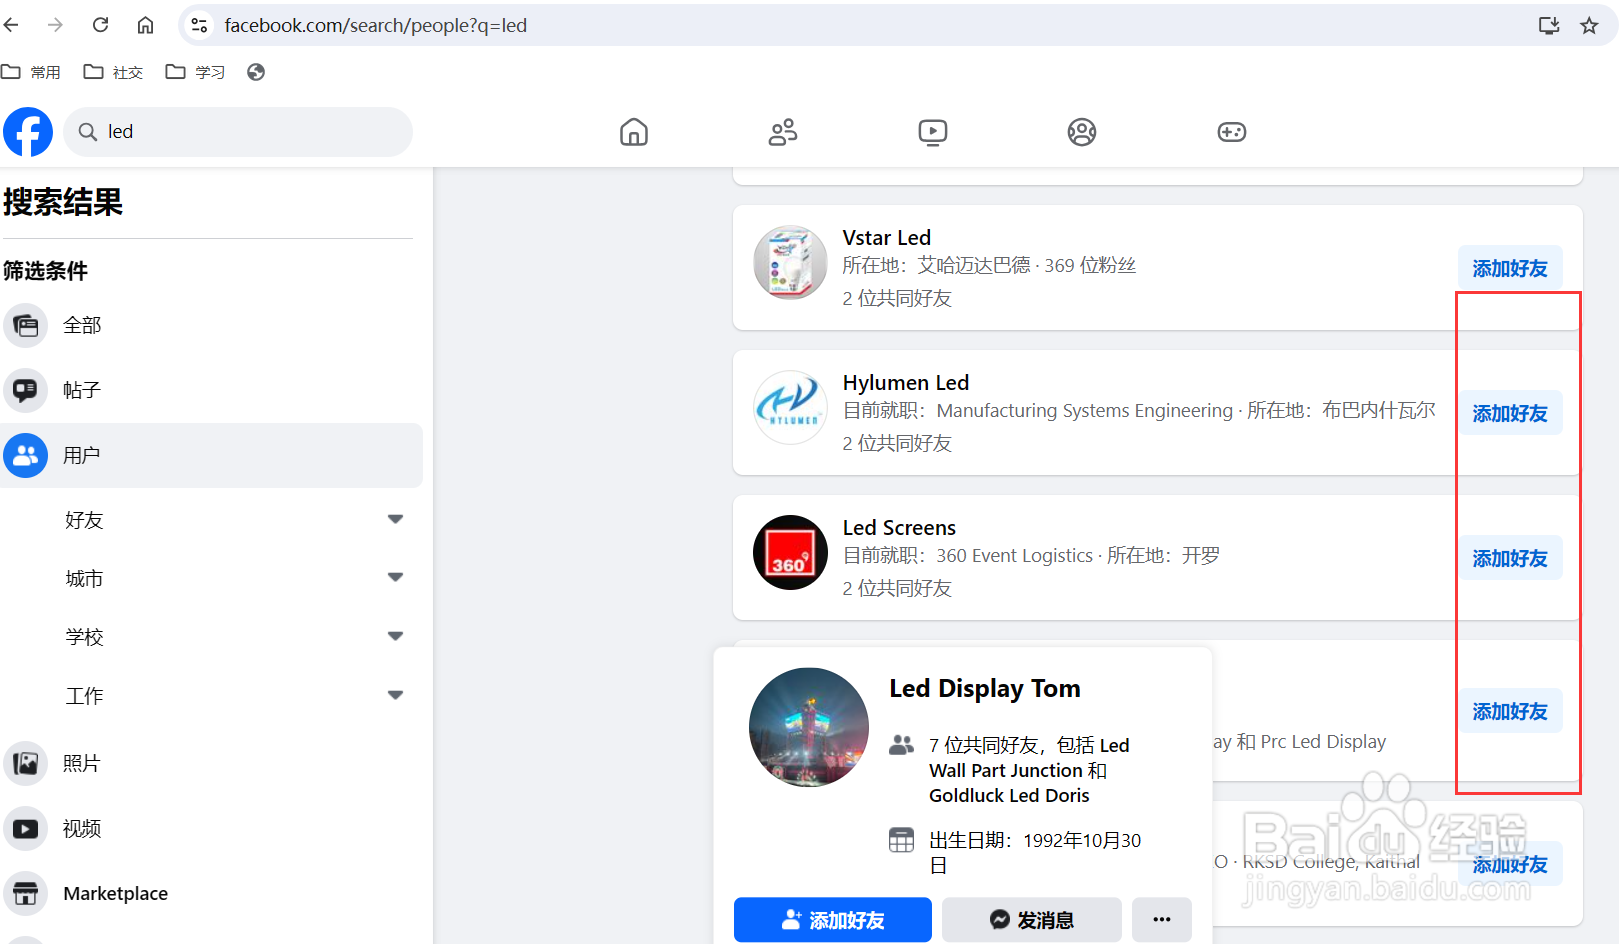Refresh the page with the browser reload icon
The height and width of the screenshot is (944, 1619).
click(x=100, y=25)
